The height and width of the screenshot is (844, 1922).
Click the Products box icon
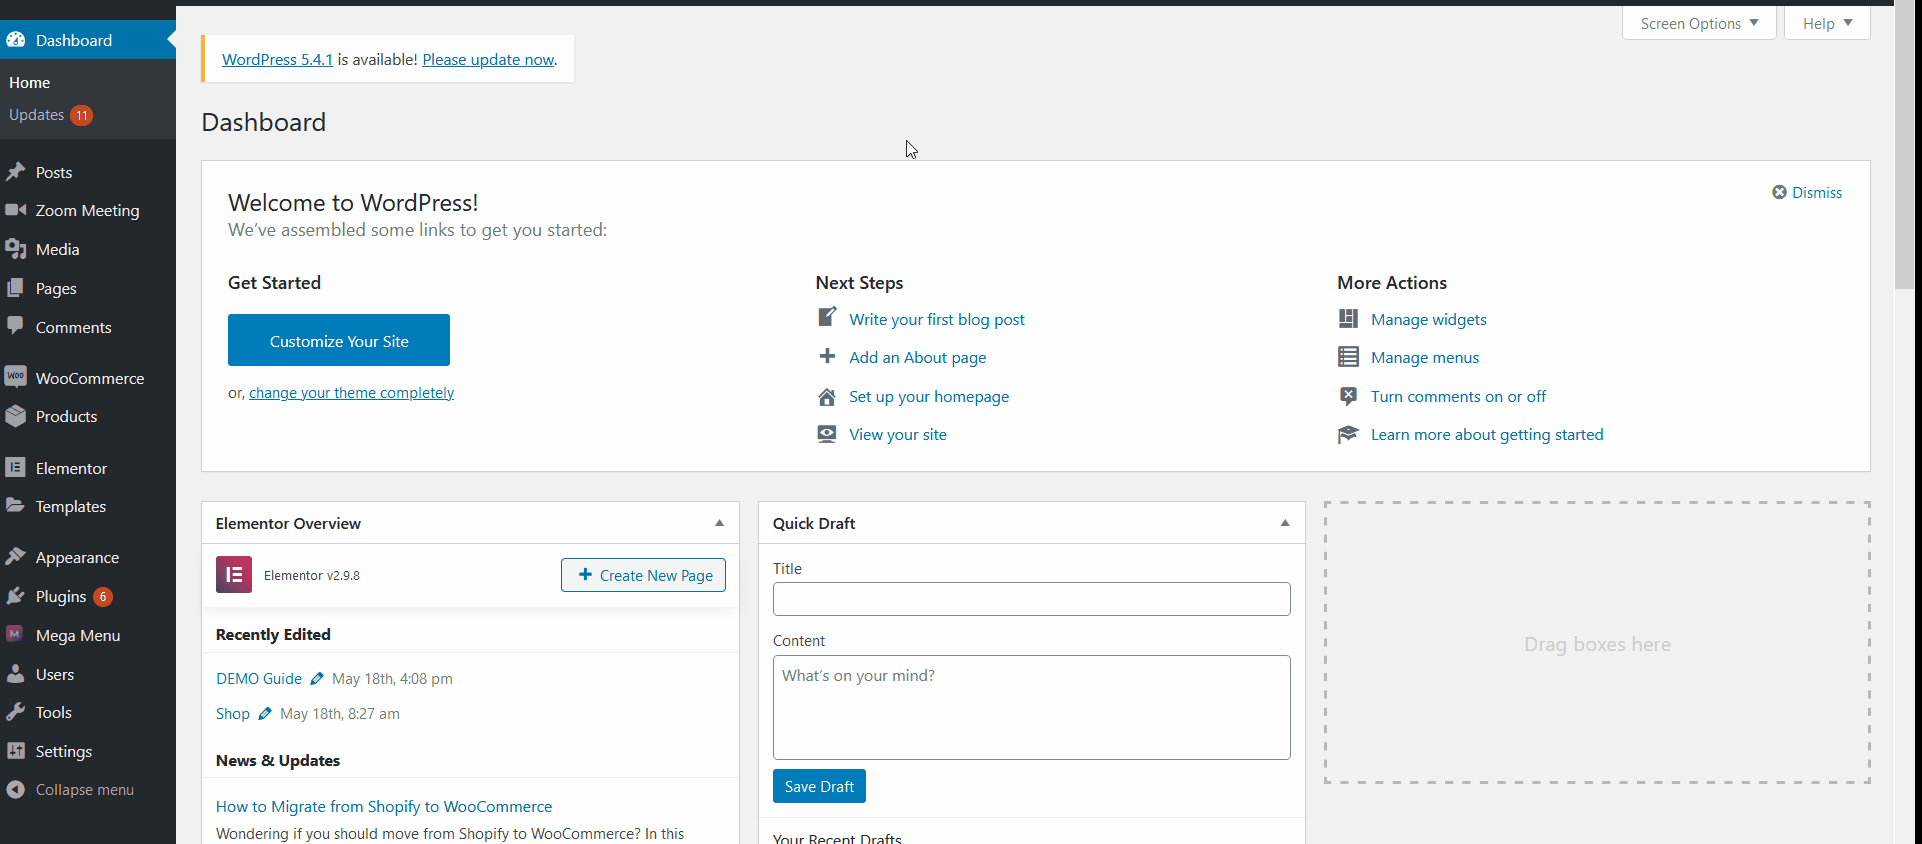(16, 416)
